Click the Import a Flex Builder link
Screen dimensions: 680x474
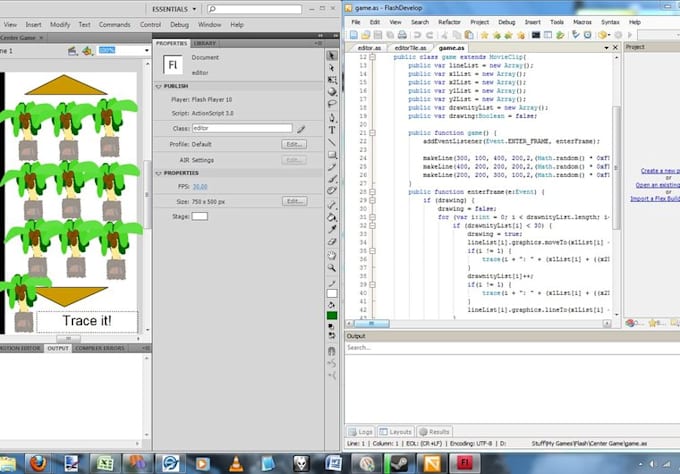pyautogui.click(x=655, y=199)
